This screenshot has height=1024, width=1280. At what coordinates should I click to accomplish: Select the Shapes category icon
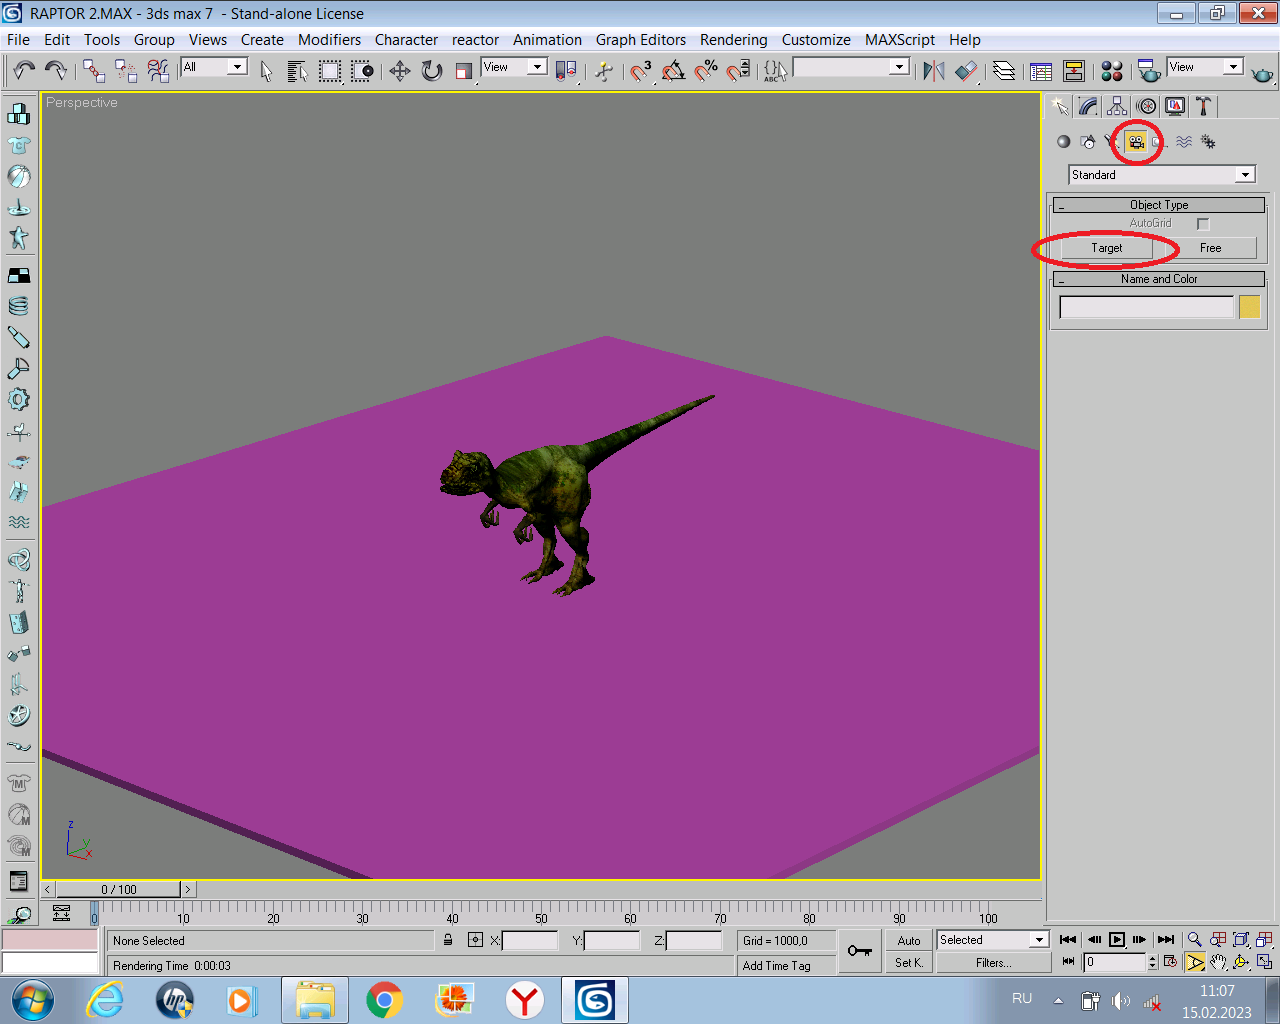pyautogui.click(x=1088, y=142)
